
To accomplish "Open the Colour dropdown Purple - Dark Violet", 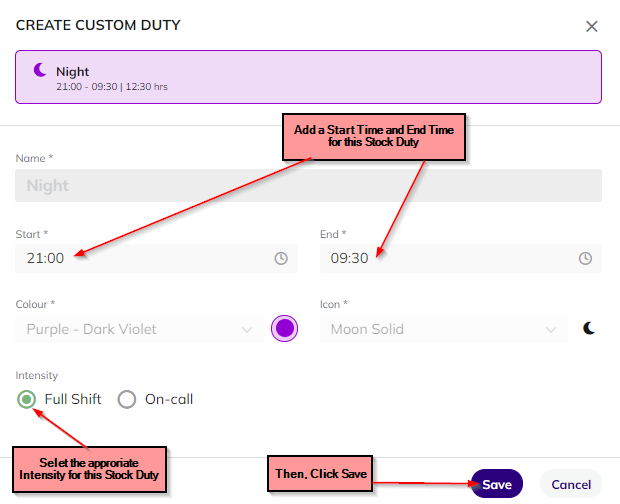I will (139, 329).
